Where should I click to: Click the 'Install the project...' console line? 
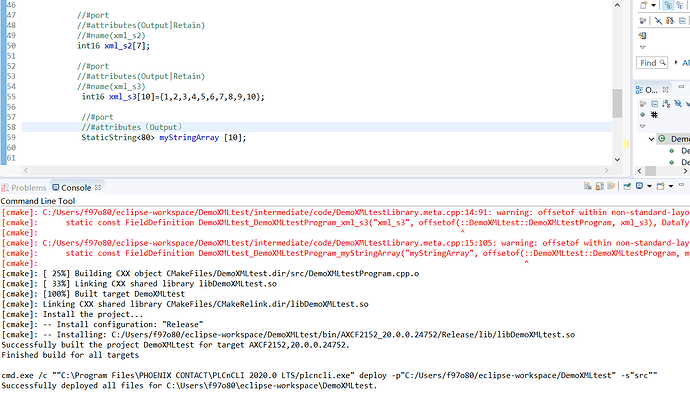[73, 314]
